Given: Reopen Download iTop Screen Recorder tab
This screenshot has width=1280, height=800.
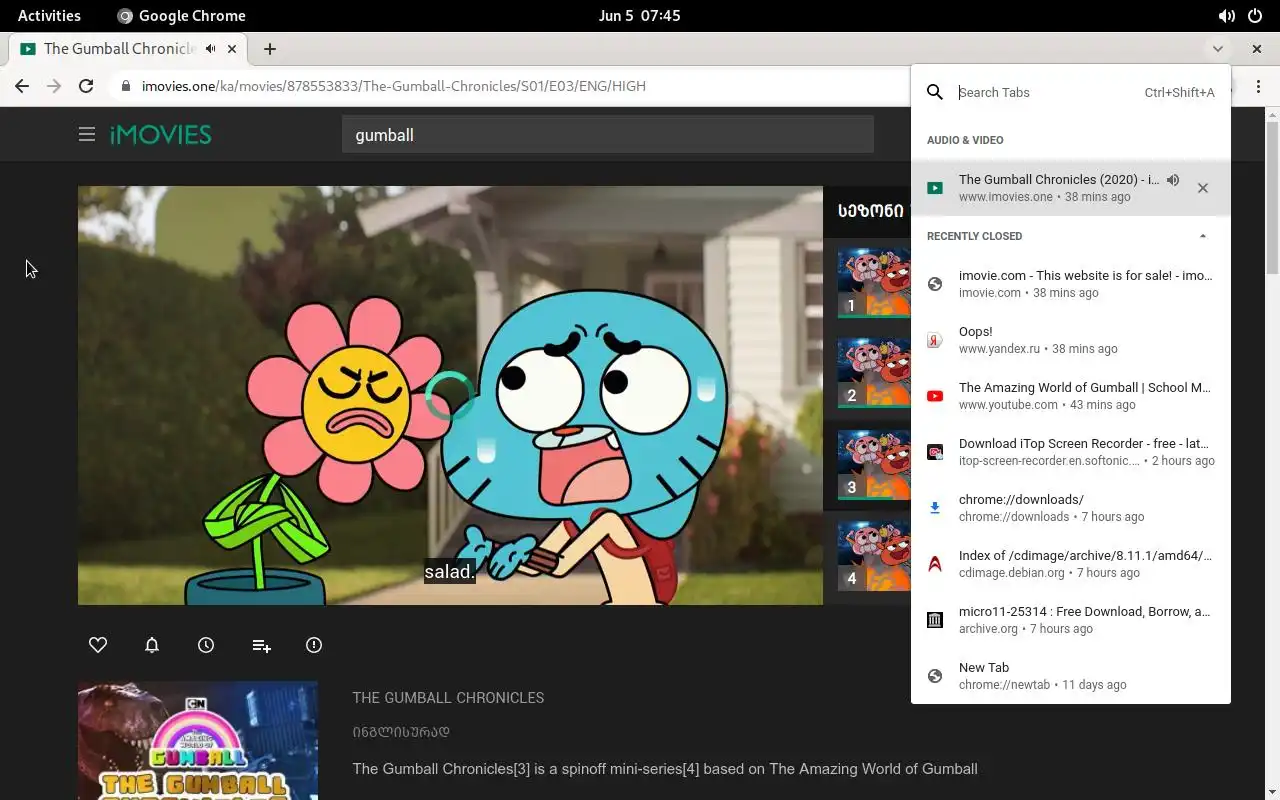Looking at the screenshot, I should pos(1071,452).
